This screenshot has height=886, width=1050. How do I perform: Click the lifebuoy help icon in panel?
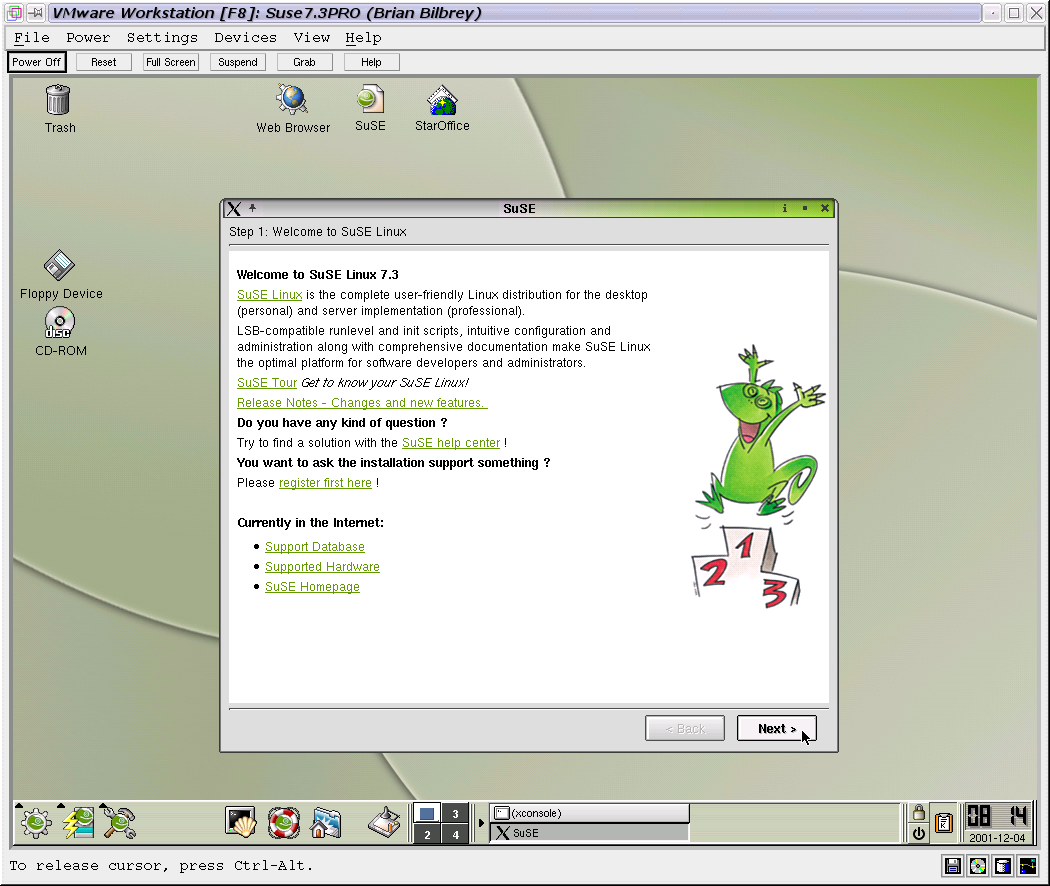283,822
